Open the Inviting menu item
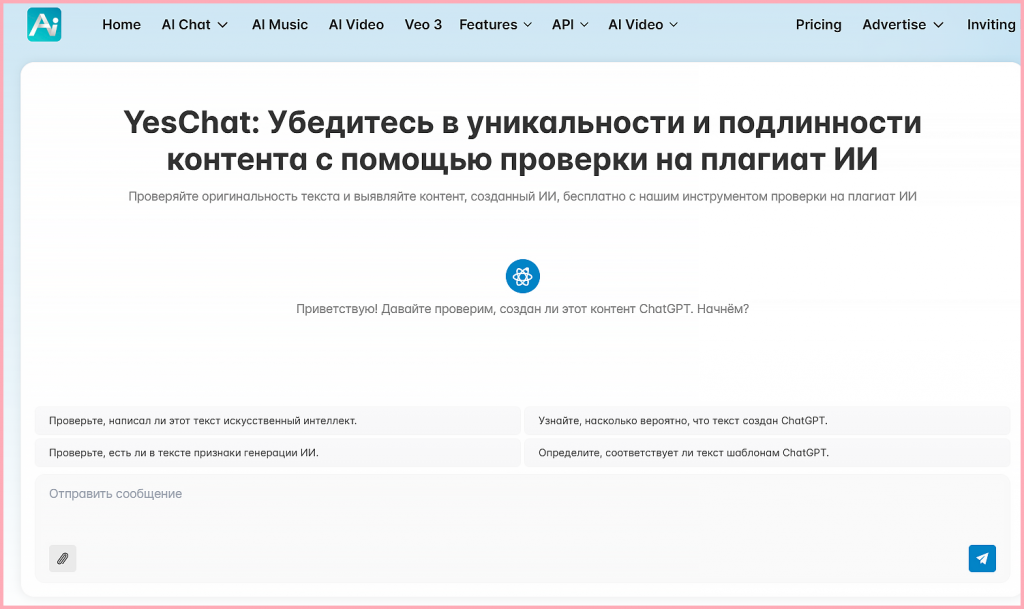 click(x=991, y=25)
